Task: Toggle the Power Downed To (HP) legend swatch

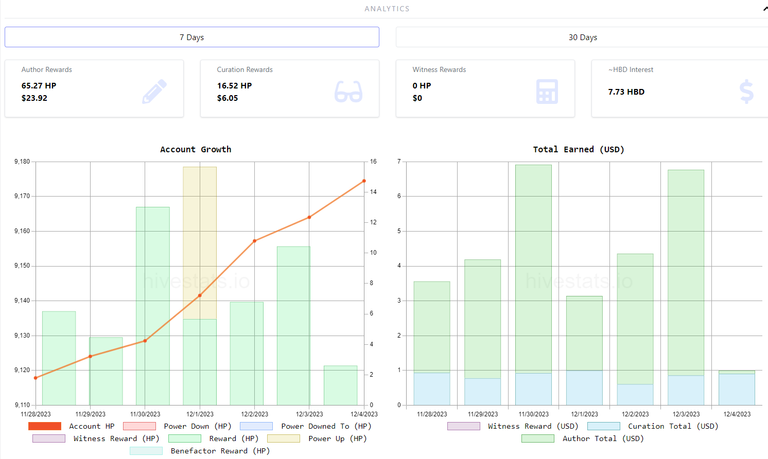Action: 256,426
